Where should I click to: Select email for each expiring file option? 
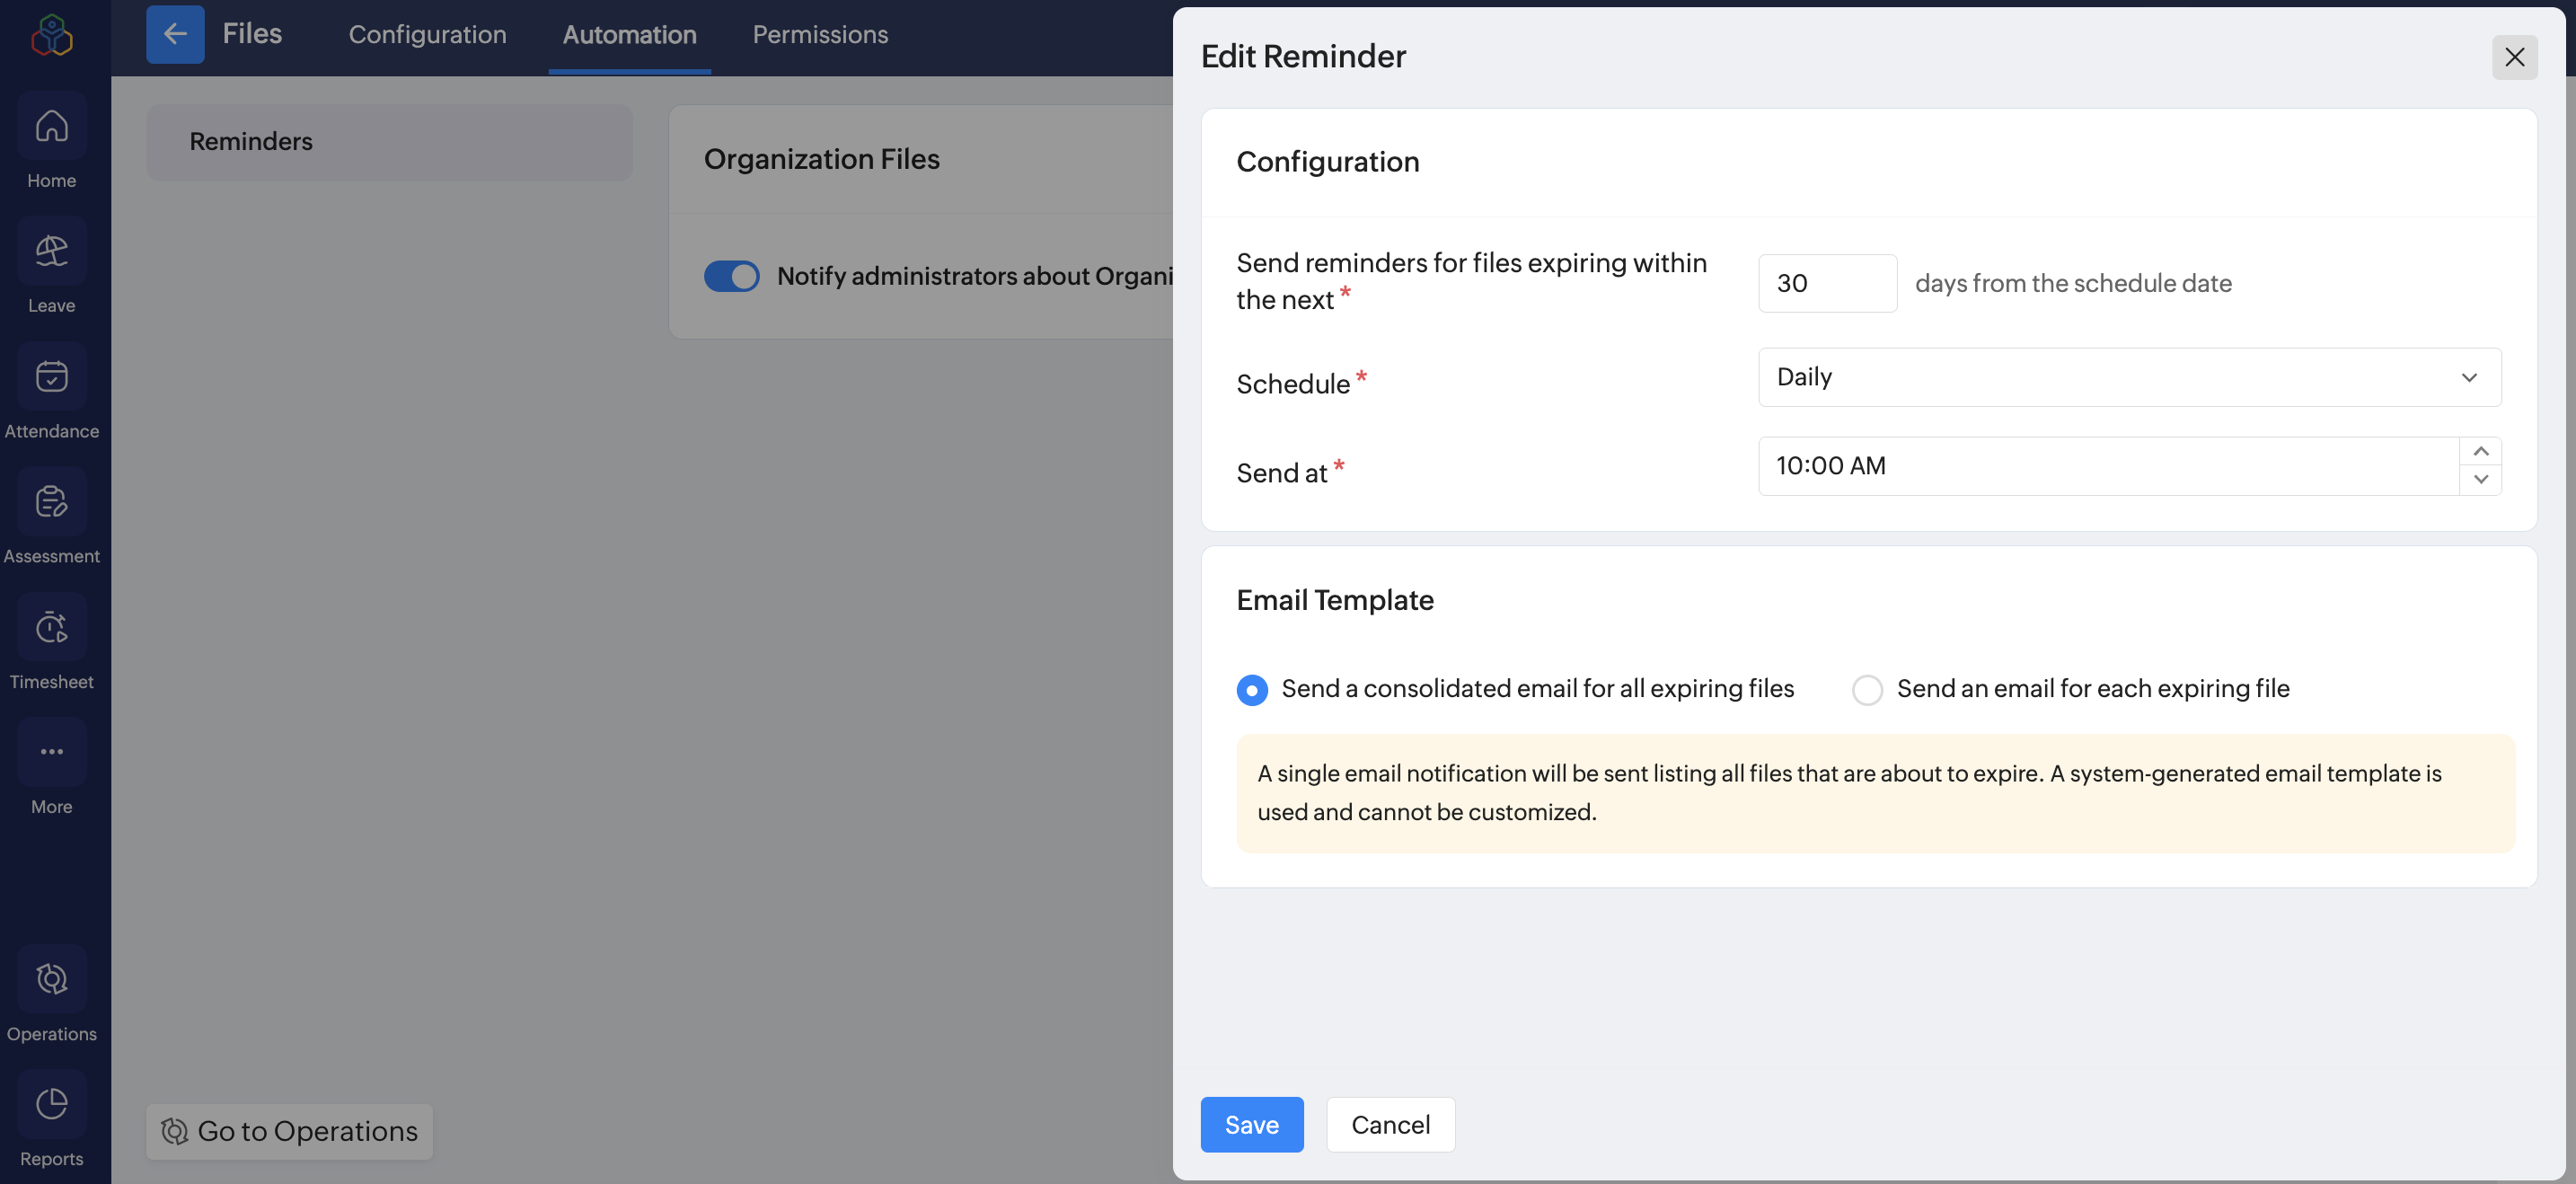coord(1867,690)
